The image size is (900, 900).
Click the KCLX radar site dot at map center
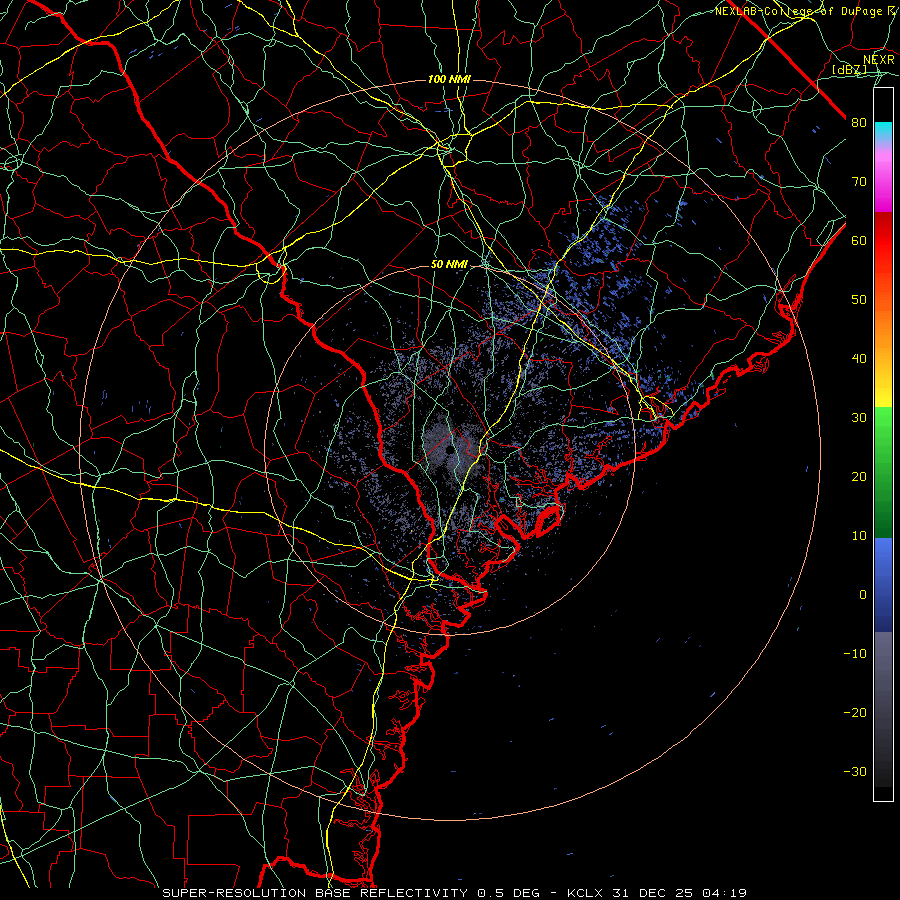coord(449,451)
